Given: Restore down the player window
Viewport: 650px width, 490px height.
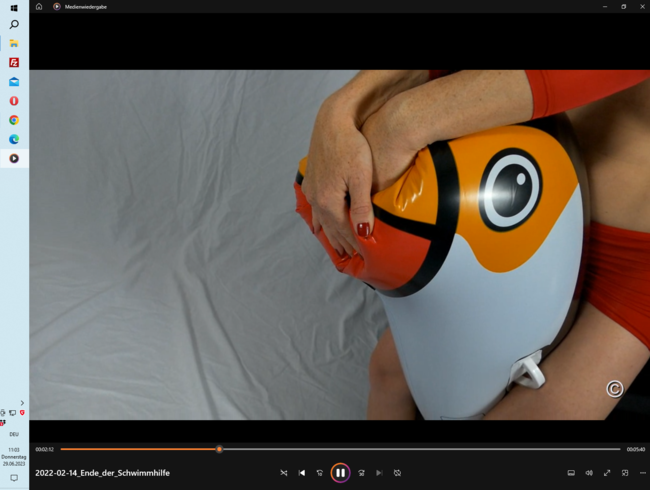Looking at the screenshot, I should pos(623,7).
